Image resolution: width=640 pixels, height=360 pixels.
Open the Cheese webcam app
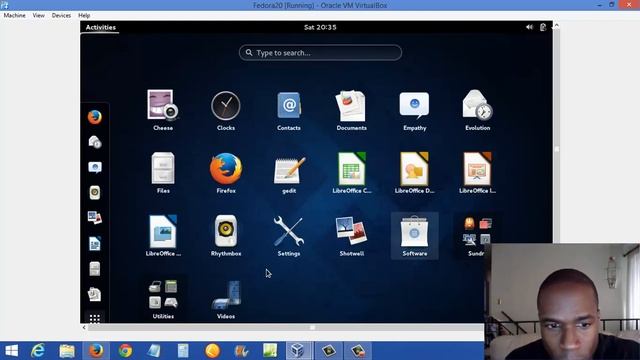pyautogui.click(x=163, y=110)
